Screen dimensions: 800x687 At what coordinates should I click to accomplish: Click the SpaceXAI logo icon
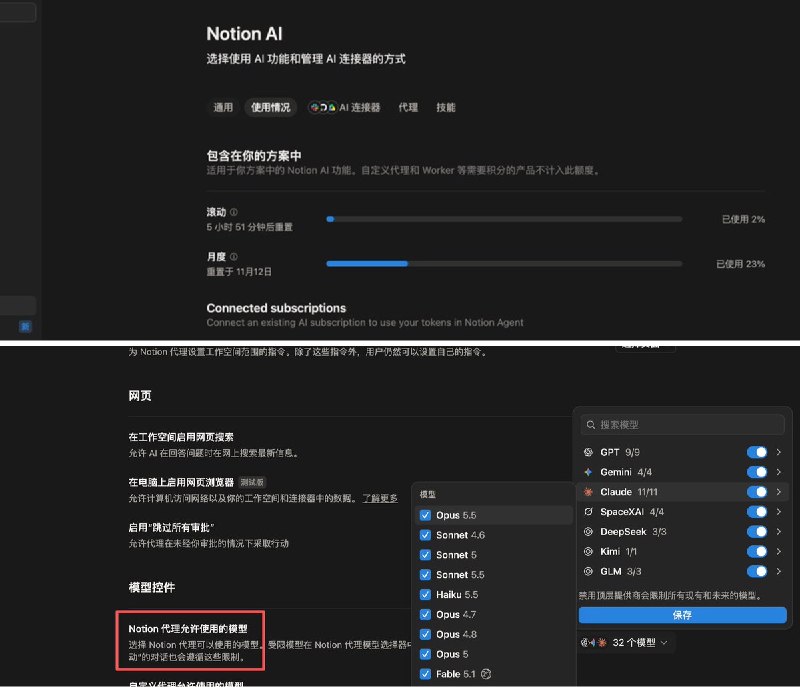coord(588,512)
